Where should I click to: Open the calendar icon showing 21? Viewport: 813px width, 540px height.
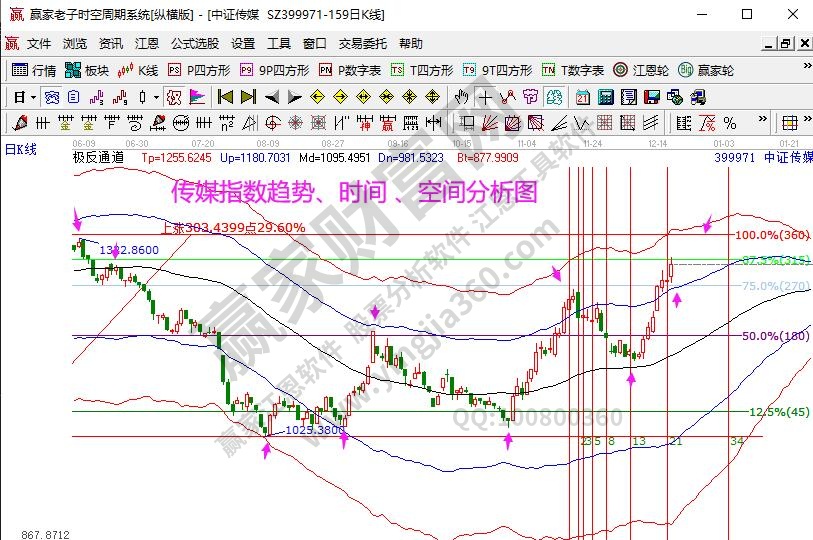click(x=583, y=97)
